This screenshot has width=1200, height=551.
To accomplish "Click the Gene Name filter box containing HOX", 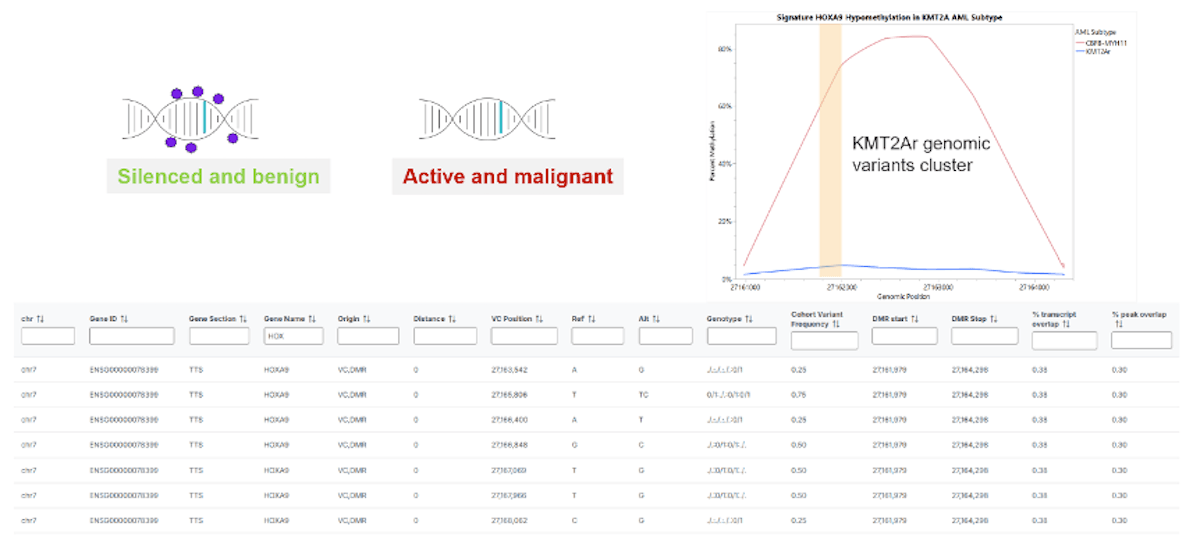I will 292,337.
